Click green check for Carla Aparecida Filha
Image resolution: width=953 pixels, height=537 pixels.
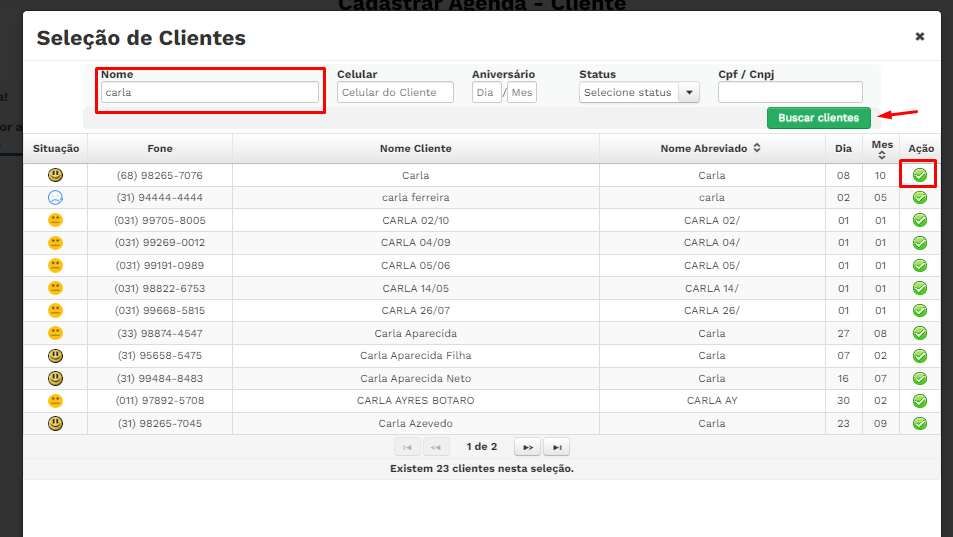tap(919, 355)
